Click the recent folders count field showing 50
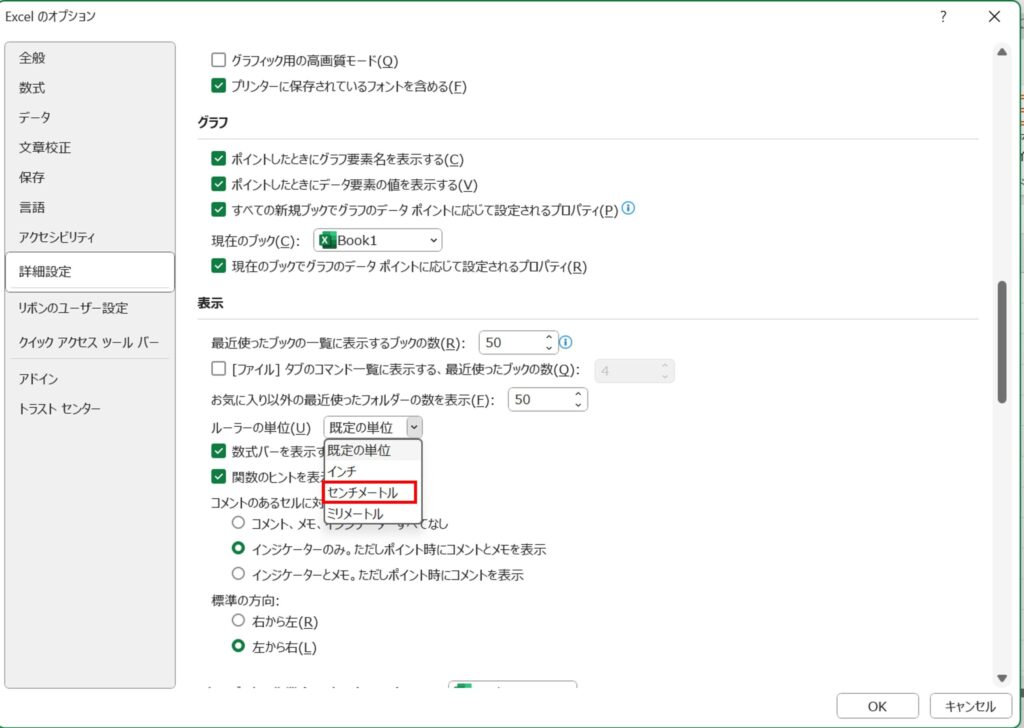Screen dimensions: 1024x728 click(548, 400)
